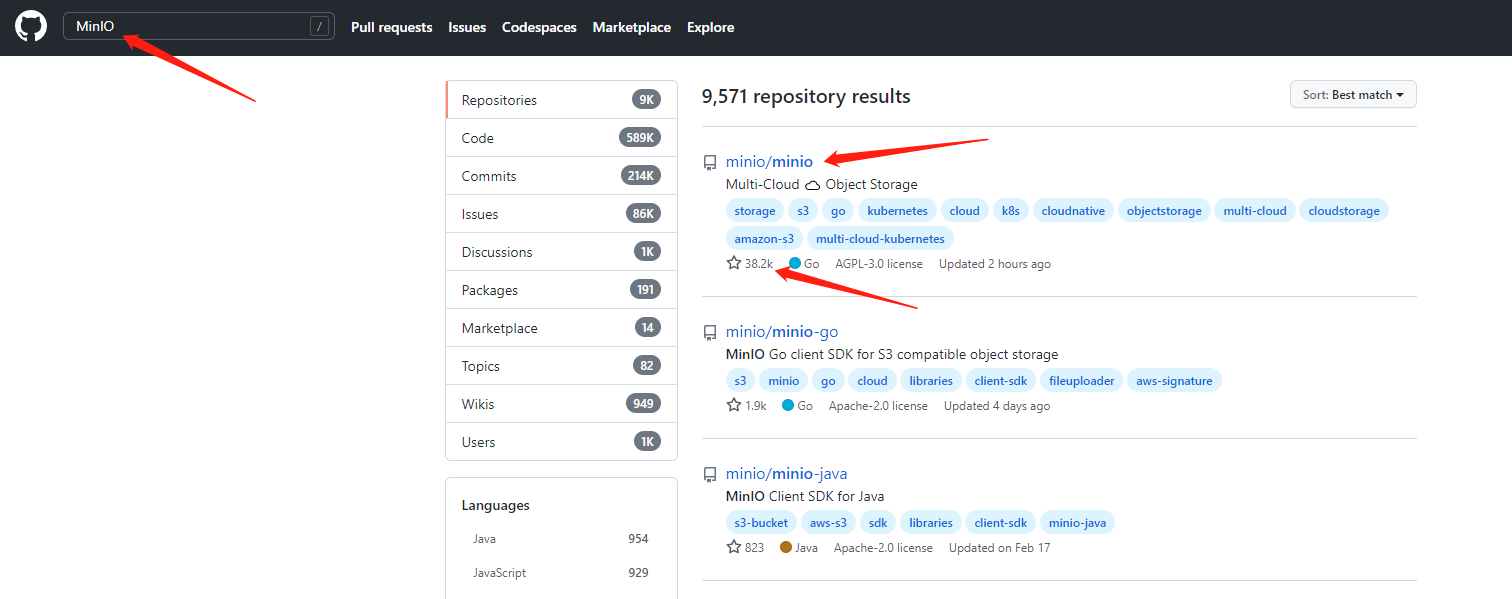Viewport: 1512px width, 599px height.
Task: Click the star icon showing 38.2k
Action: 734,264
